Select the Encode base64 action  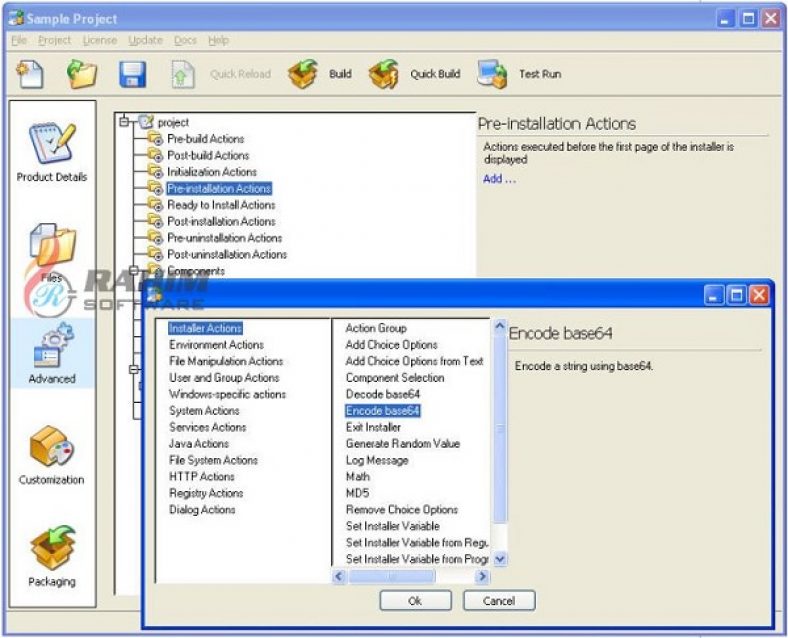click(382, 411)
